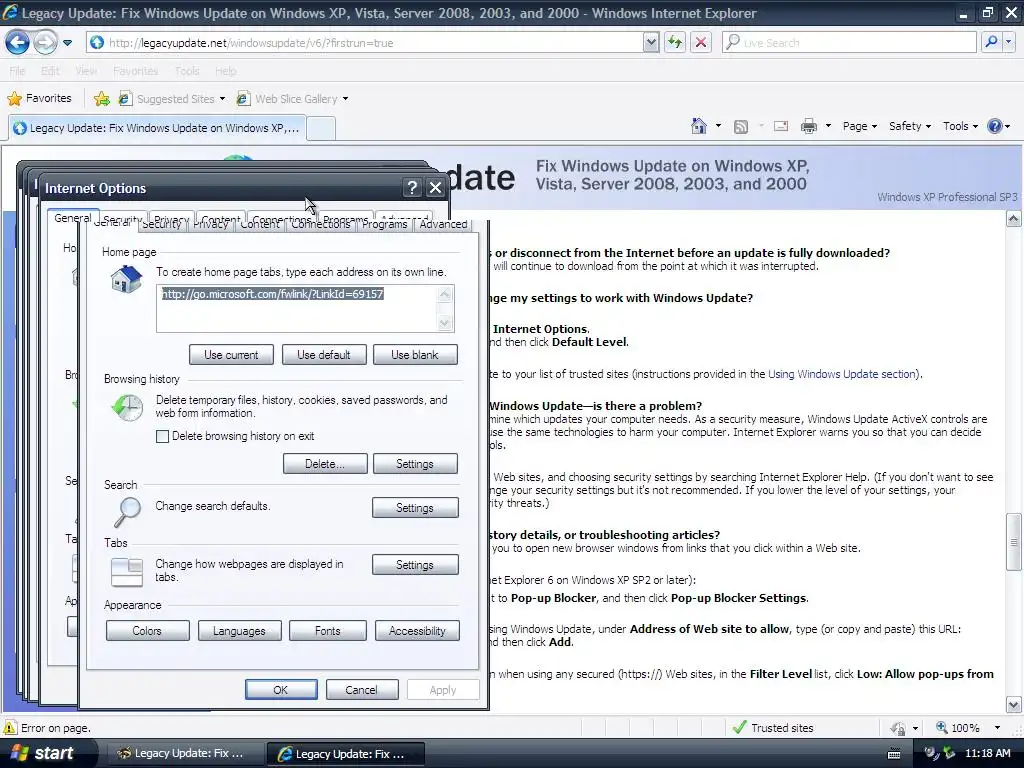Click the blue Help question icon

[995, 126]
